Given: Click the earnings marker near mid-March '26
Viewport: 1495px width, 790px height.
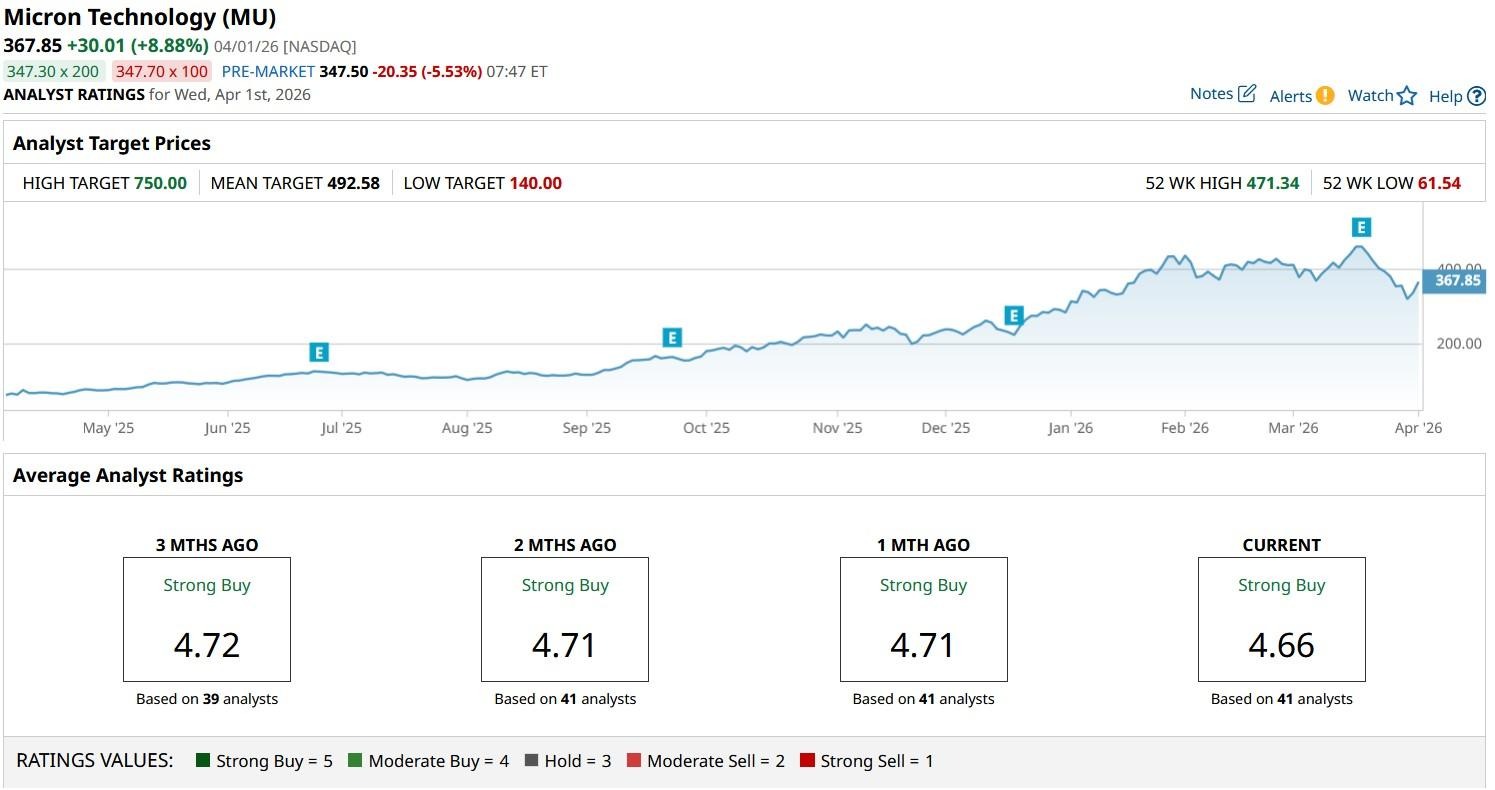Looking at the screenshot, I should (x=1360, y=227).
